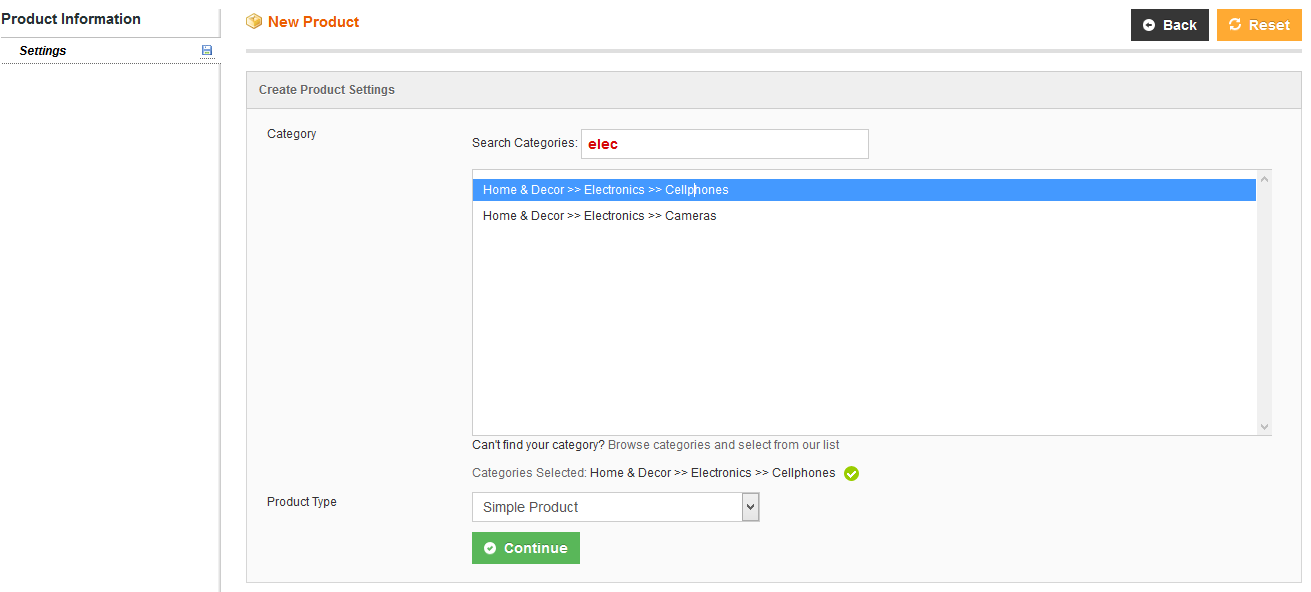This screenshot has width=1311, height=592.
Task: Click the Product Type dropdown arrow button
Action: [x=749, y=507]
